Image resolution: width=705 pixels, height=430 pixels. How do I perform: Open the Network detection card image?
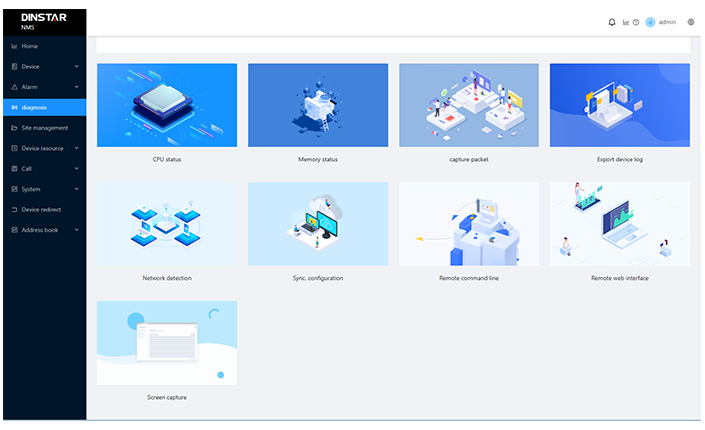pos(167,224)
